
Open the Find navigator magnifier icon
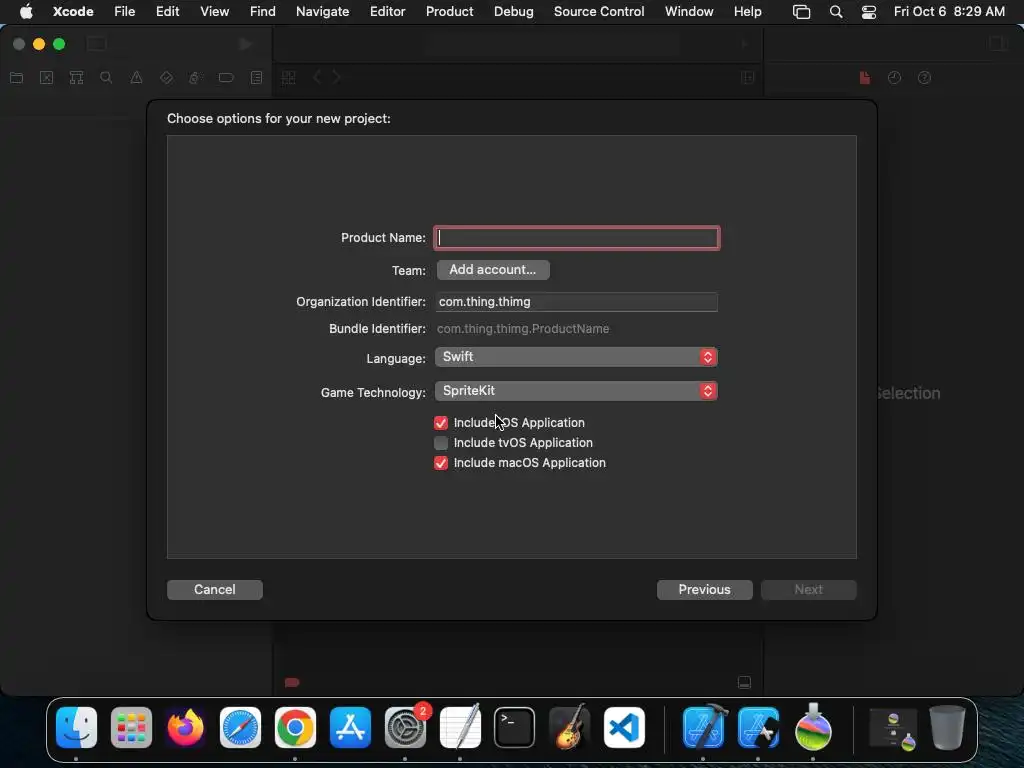tap(106, 78)
